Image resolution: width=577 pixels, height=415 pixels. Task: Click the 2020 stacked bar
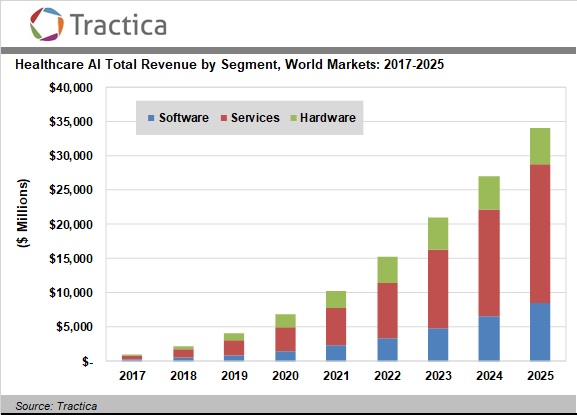pyautogui.click(x=285, y=337)
